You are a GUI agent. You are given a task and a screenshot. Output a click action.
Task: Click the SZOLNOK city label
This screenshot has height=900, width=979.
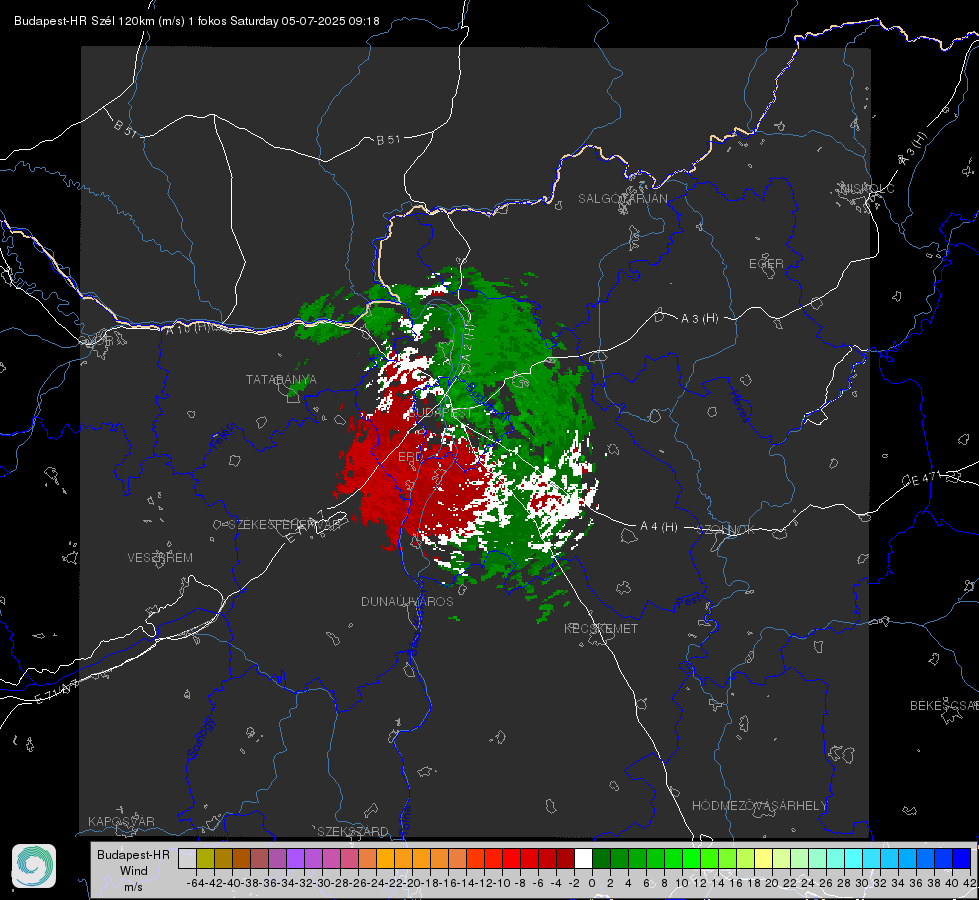point(726,530)
